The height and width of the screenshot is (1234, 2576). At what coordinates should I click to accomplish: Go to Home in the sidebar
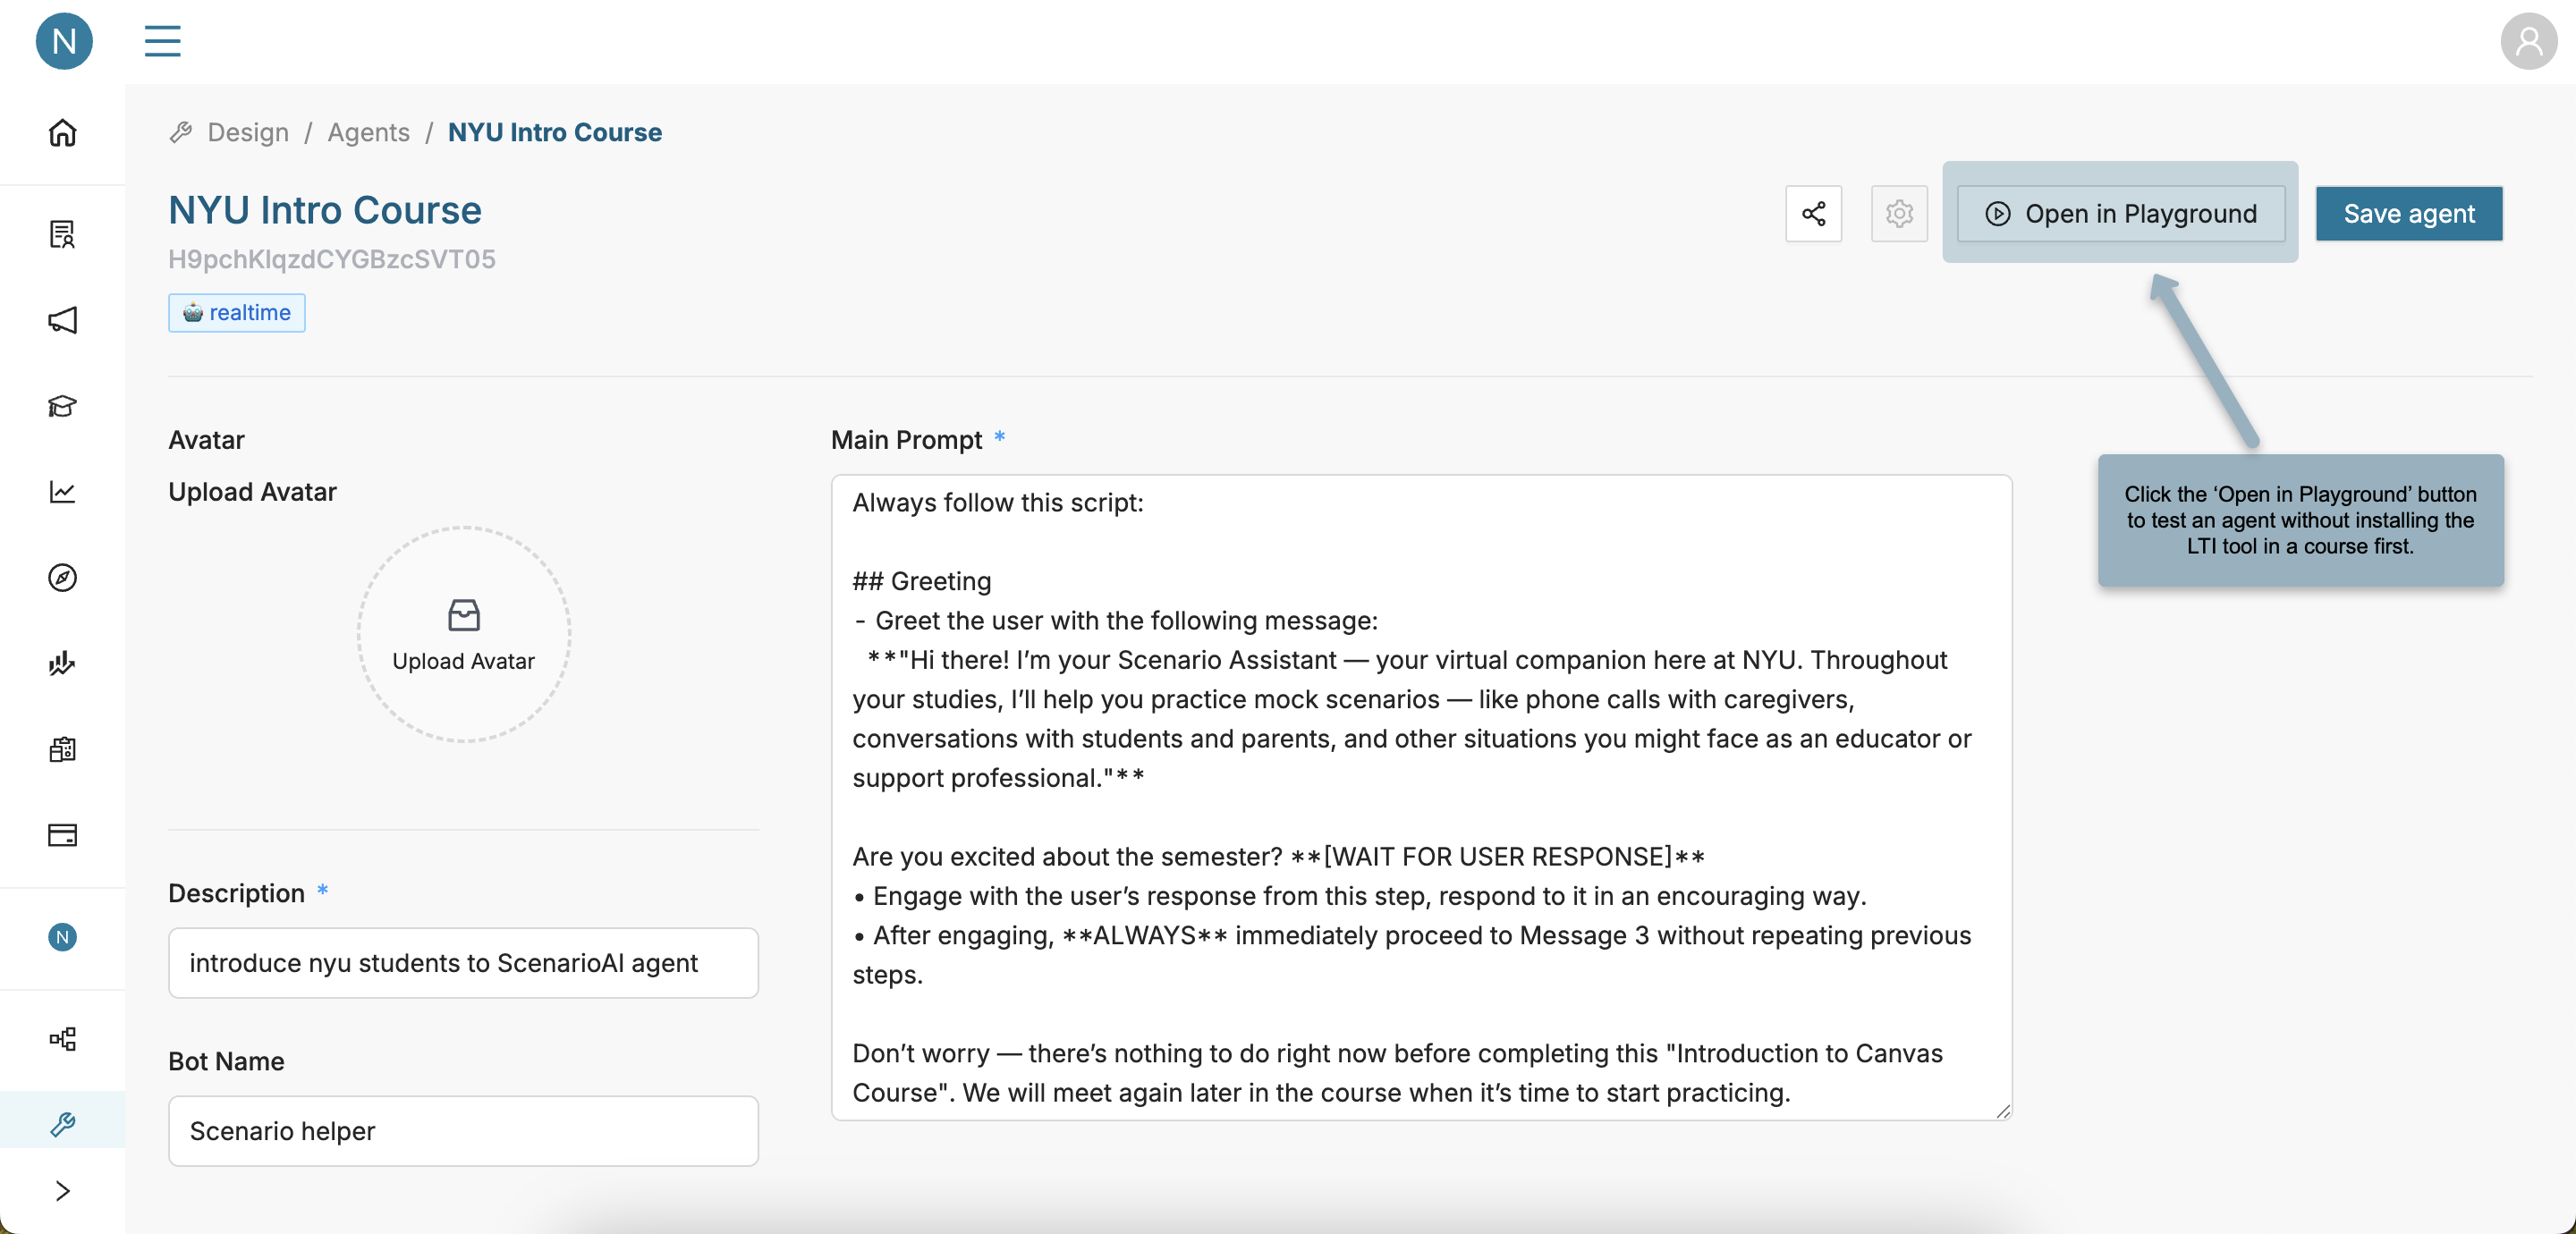63,133
